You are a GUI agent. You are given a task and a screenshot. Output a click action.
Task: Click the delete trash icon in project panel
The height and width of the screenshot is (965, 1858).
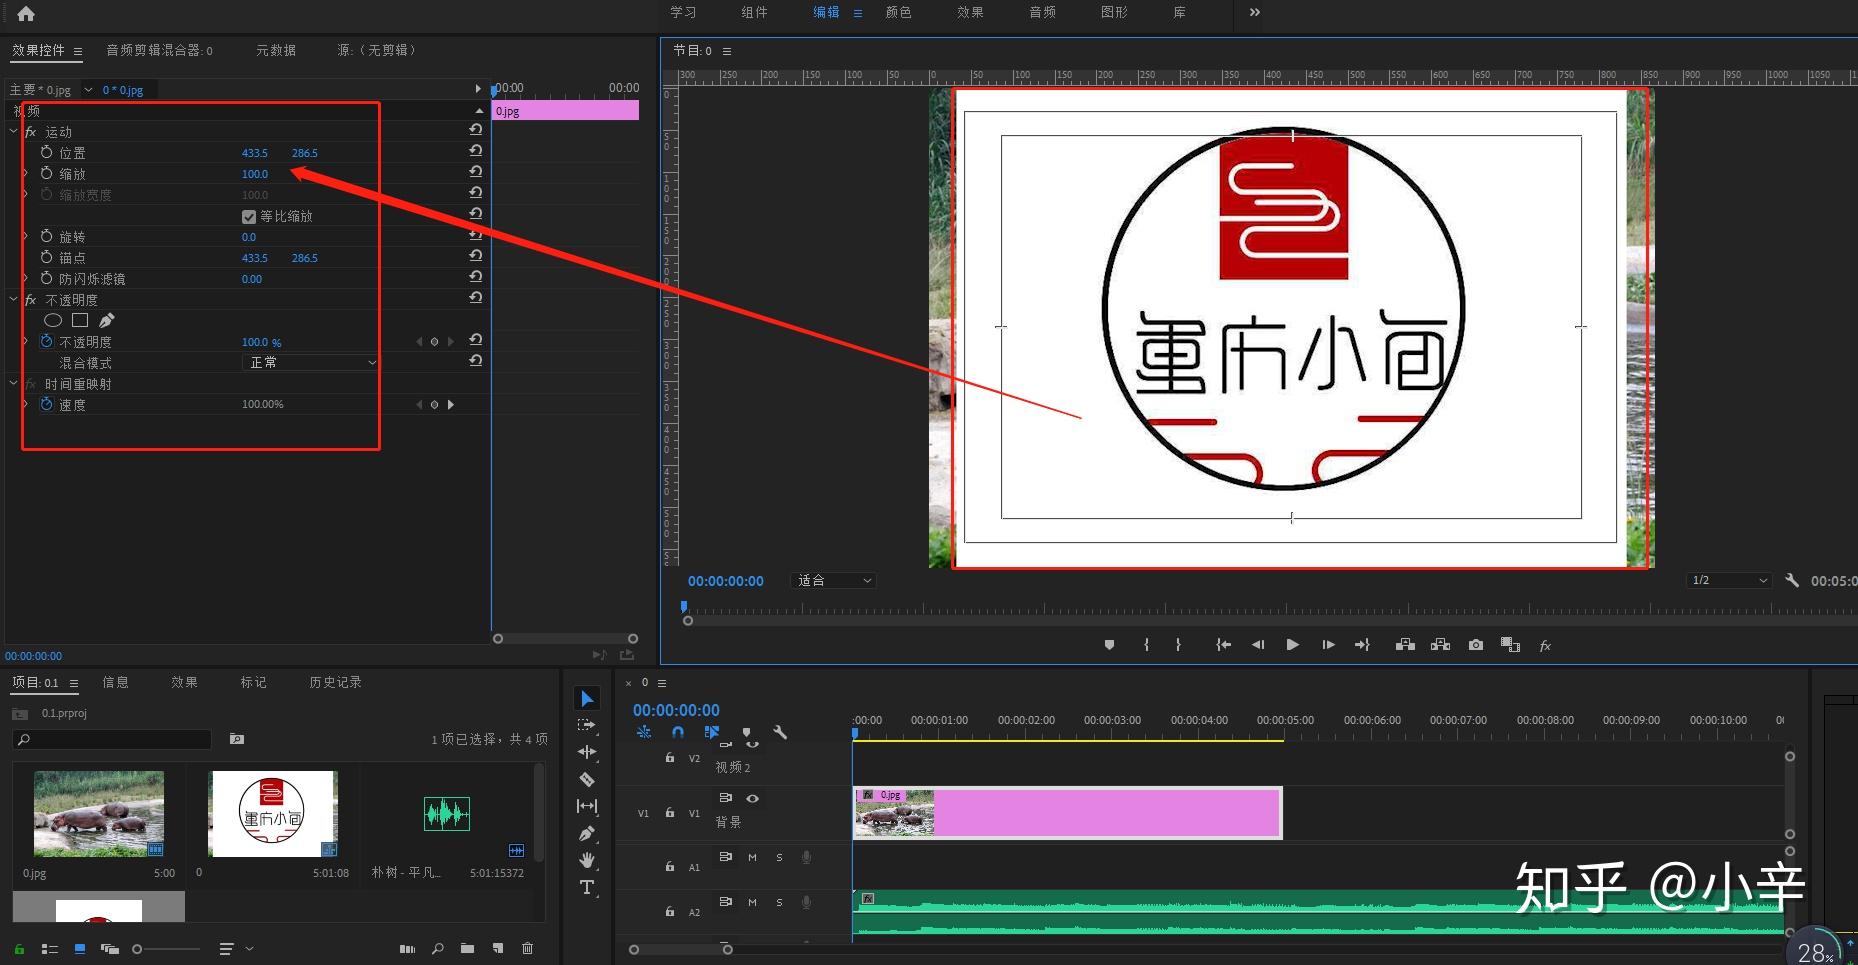pos(527,948)
